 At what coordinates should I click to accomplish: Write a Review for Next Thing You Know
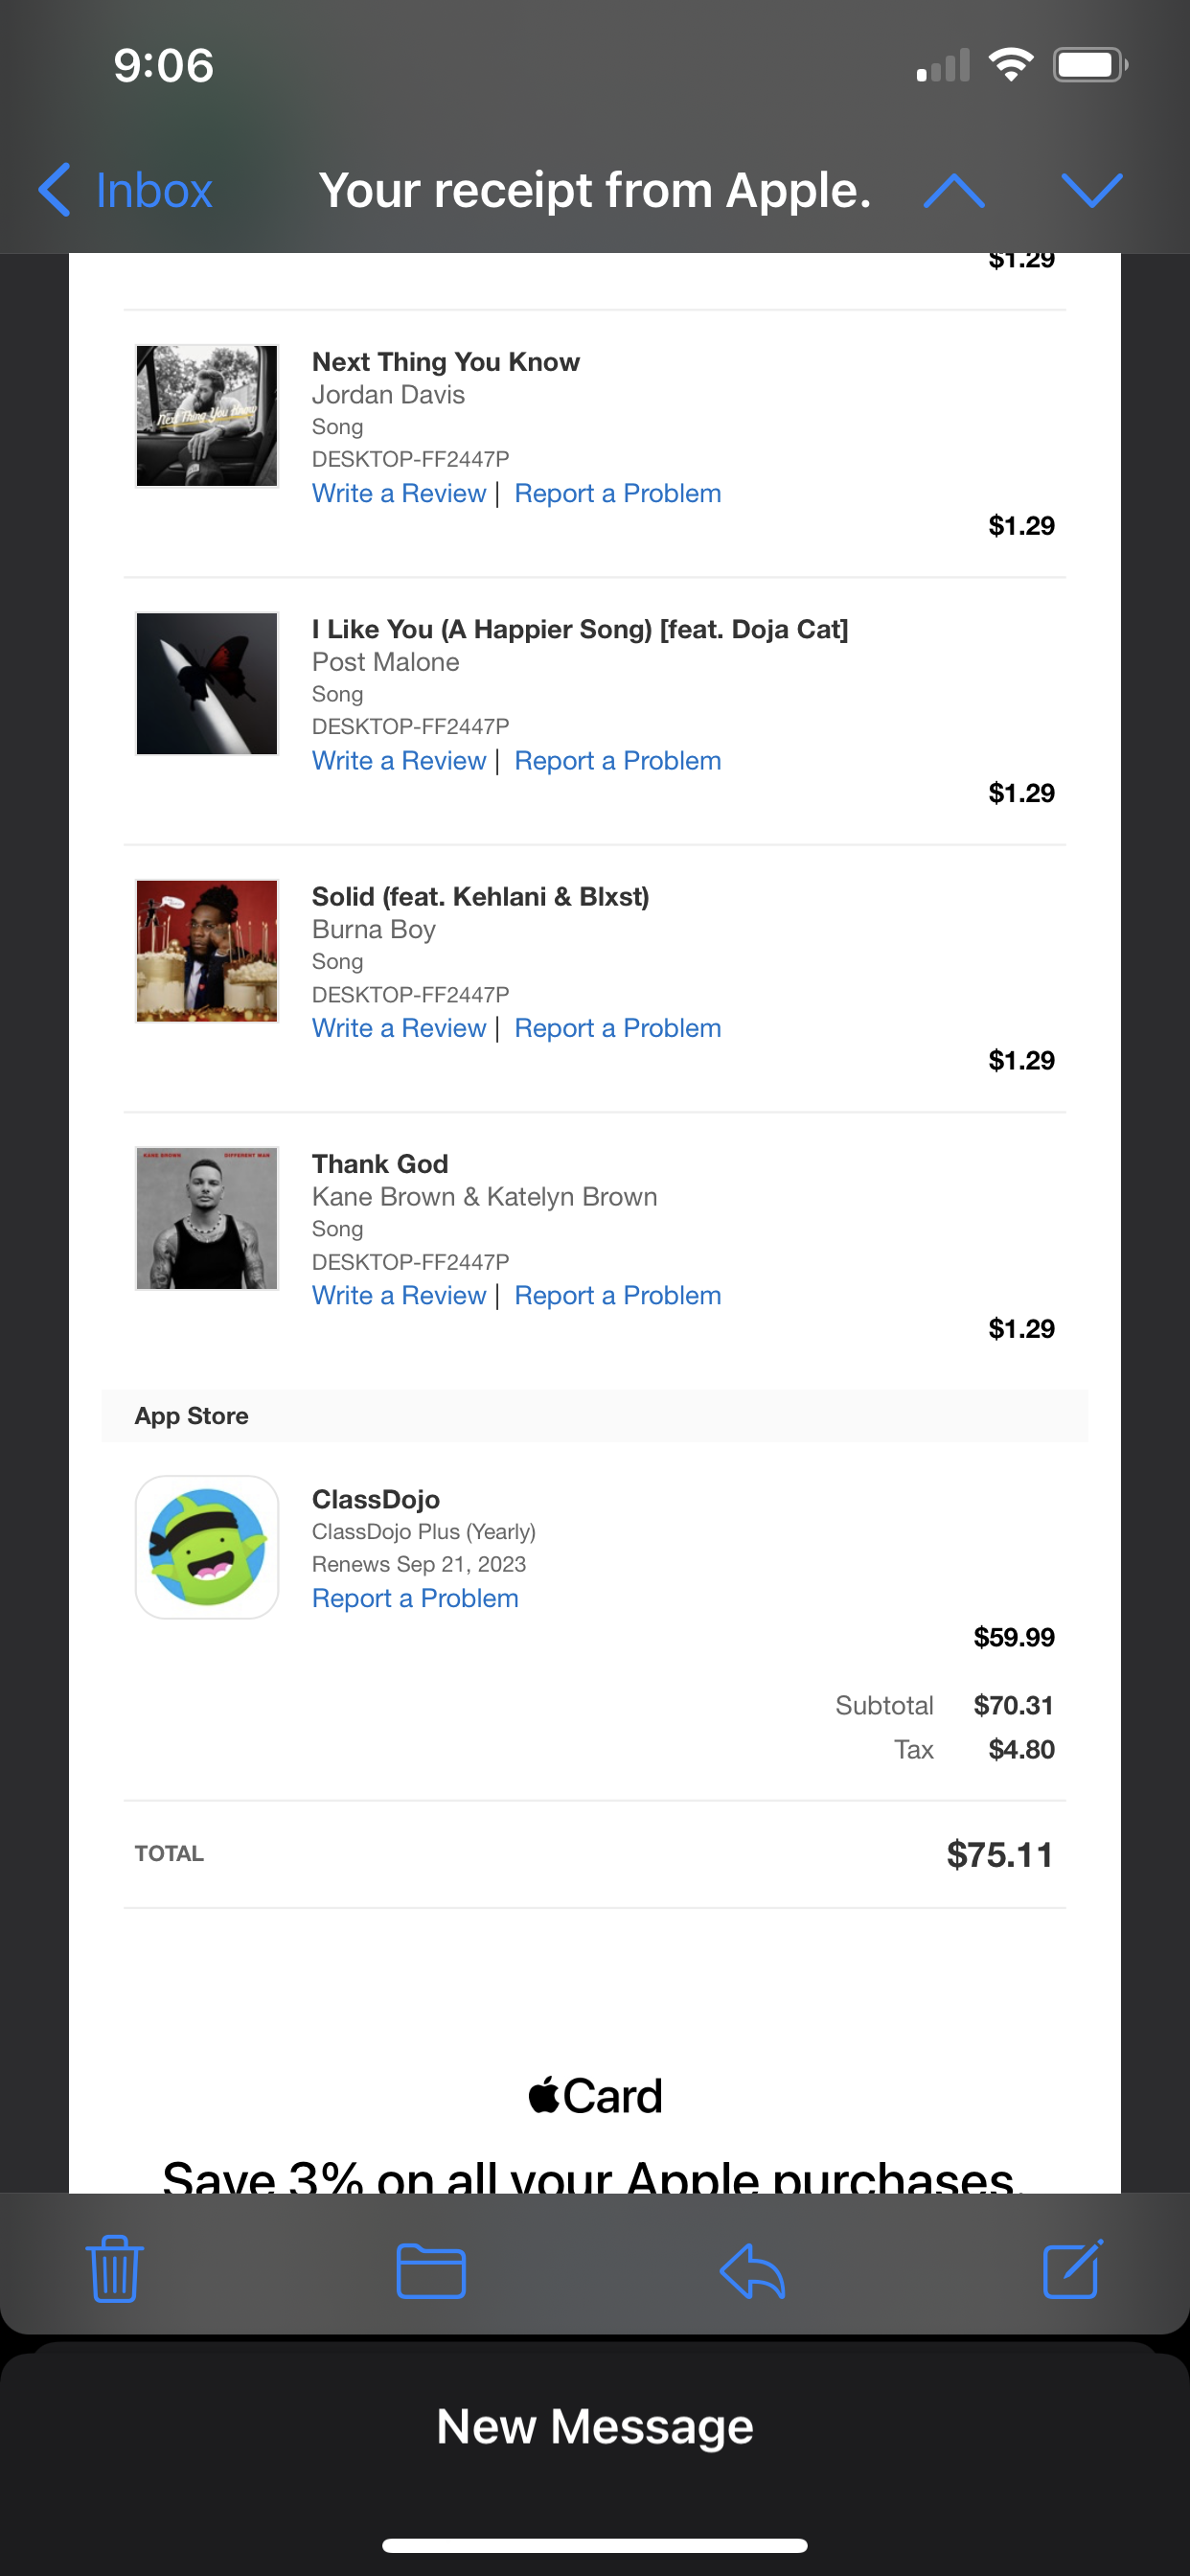[x=399, y=493]
